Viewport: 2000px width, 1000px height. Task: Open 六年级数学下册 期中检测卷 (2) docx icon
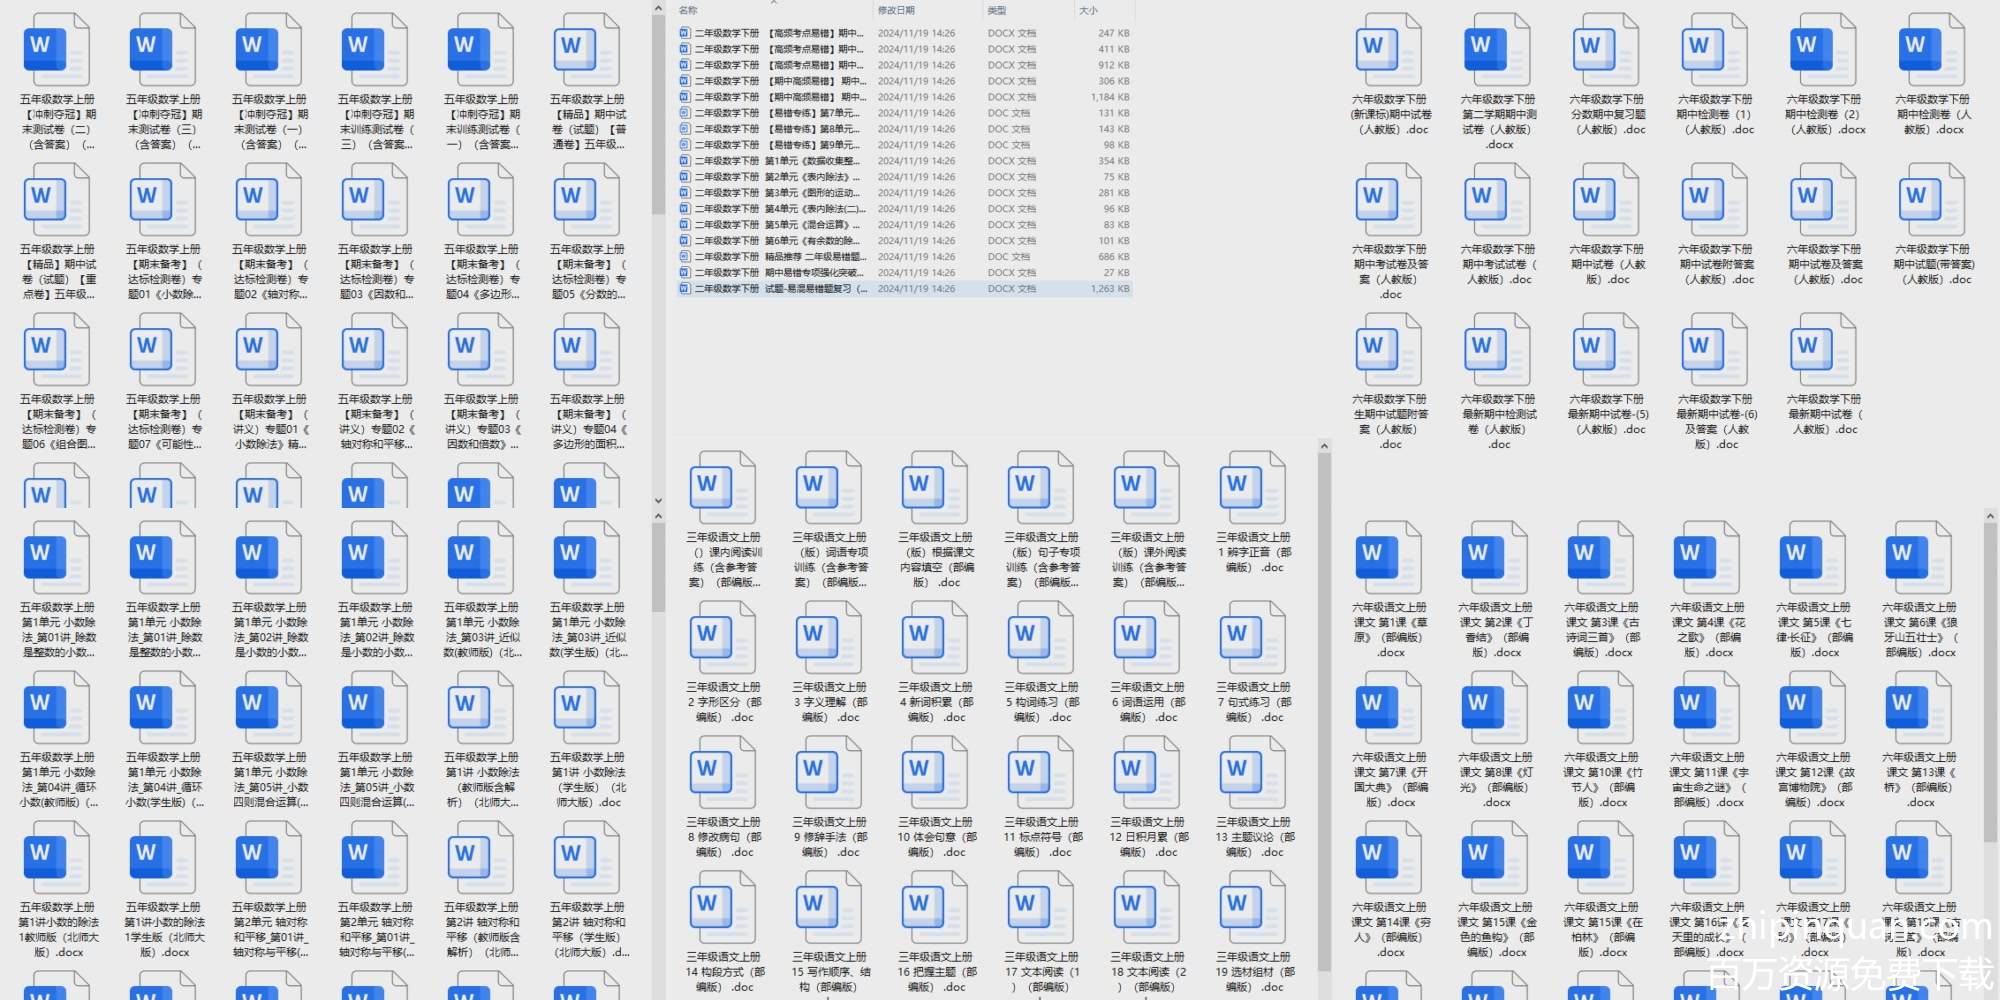[1823, 49]
